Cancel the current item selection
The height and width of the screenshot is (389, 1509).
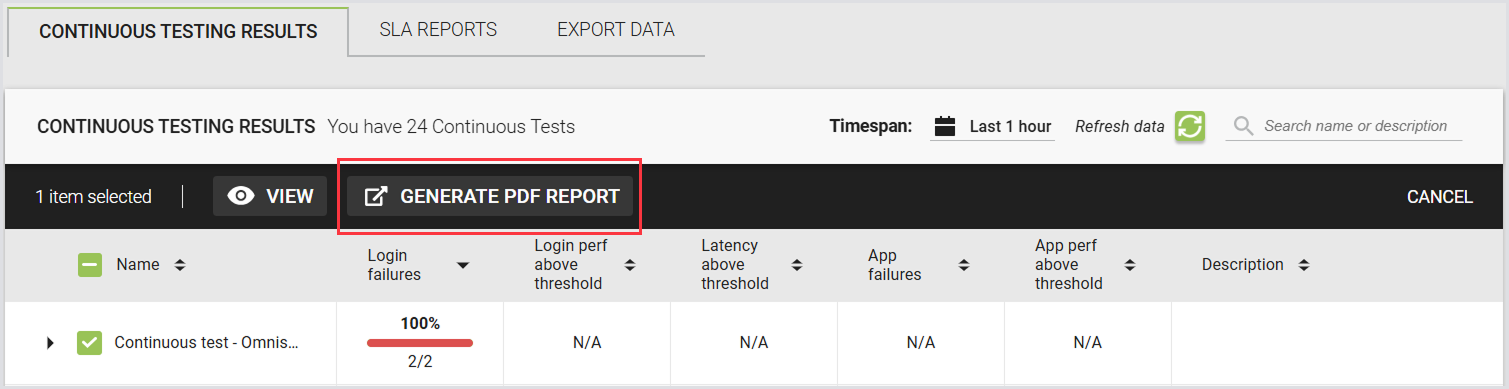click(1440, 197)
